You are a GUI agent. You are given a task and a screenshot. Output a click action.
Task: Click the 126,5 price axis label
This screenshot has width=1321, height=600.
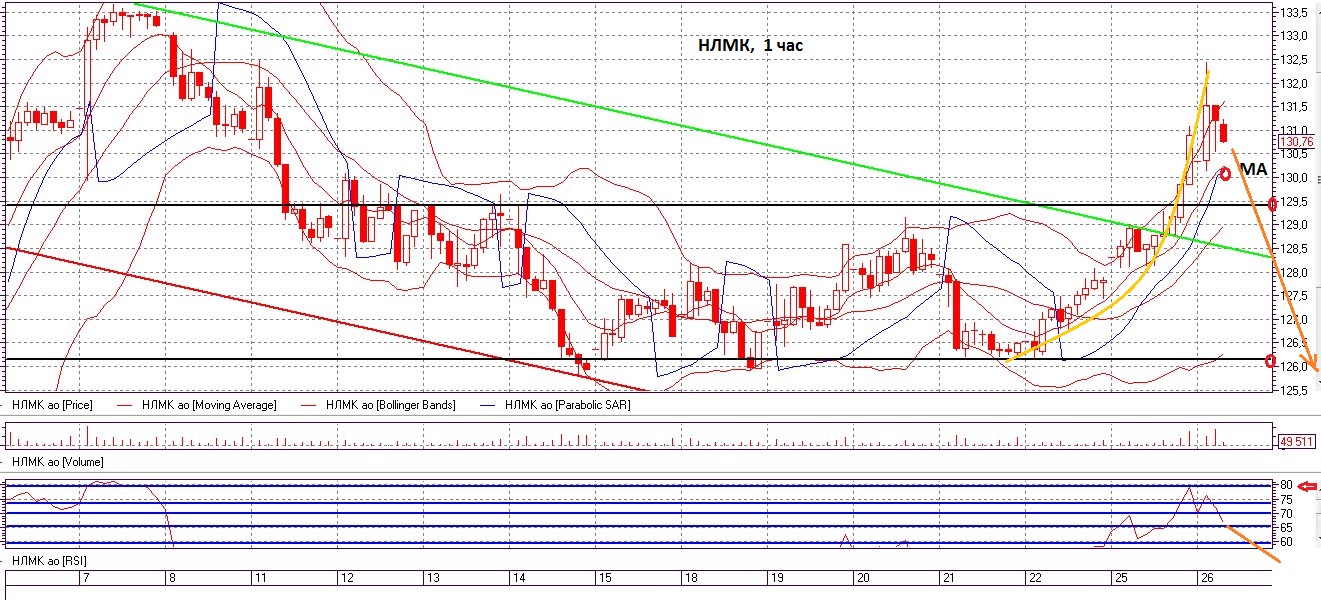pos(1296,343)
